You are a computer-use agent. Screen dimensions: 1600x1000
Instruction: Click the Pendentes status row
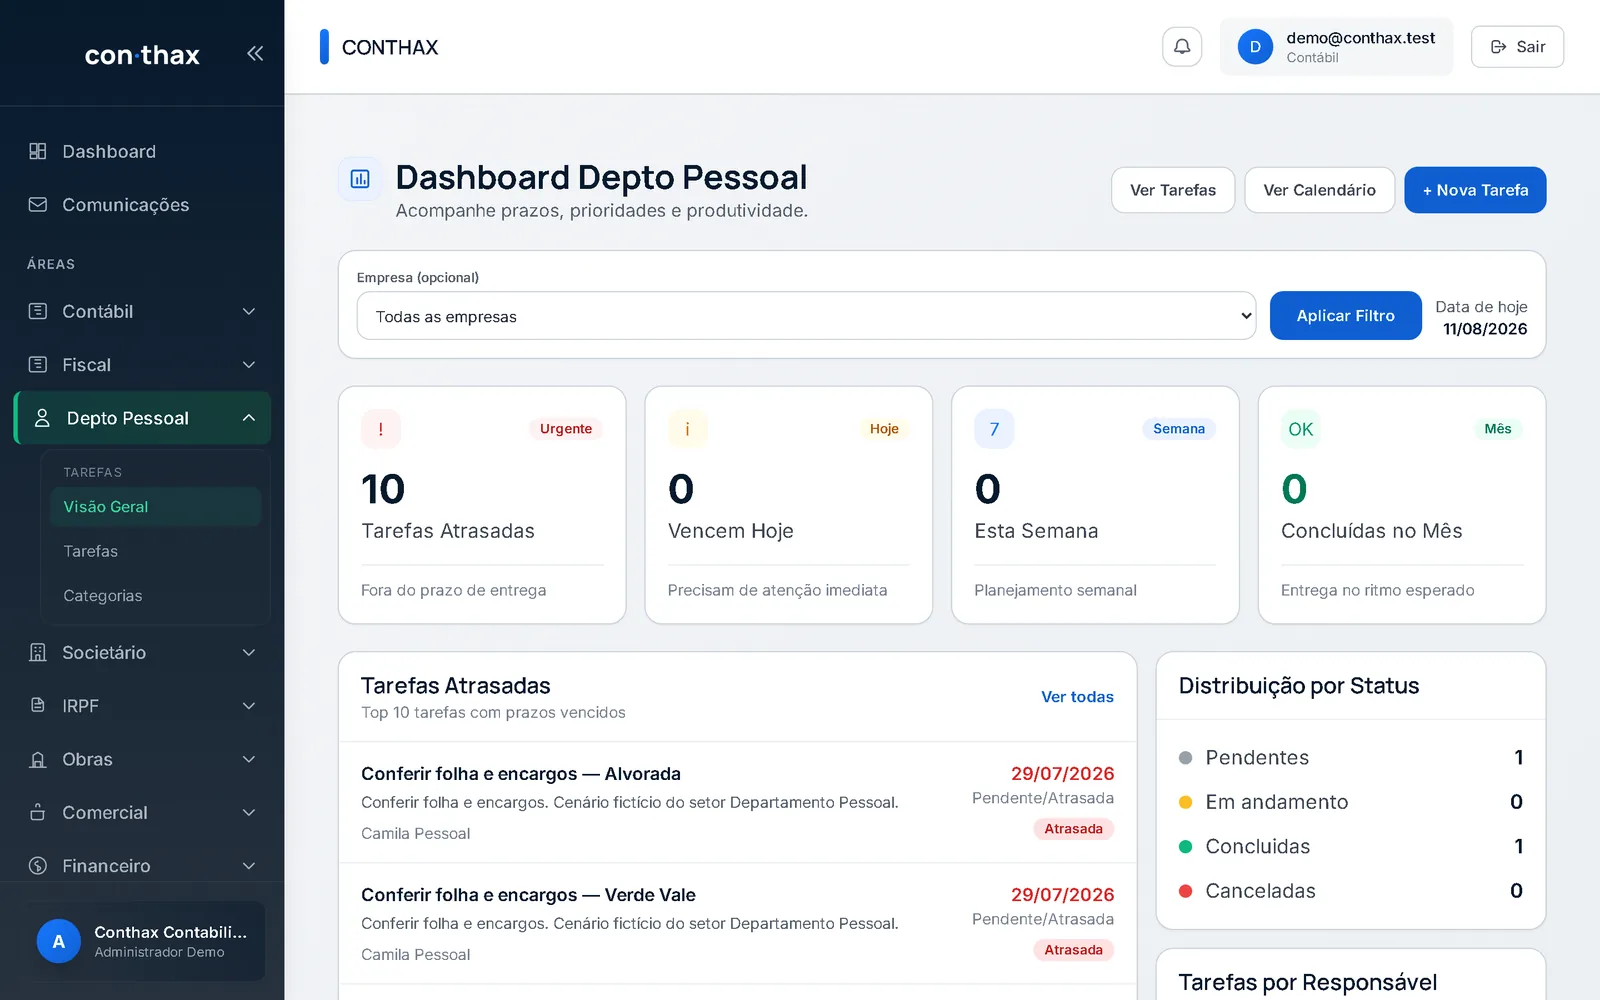coord(1351,757)
